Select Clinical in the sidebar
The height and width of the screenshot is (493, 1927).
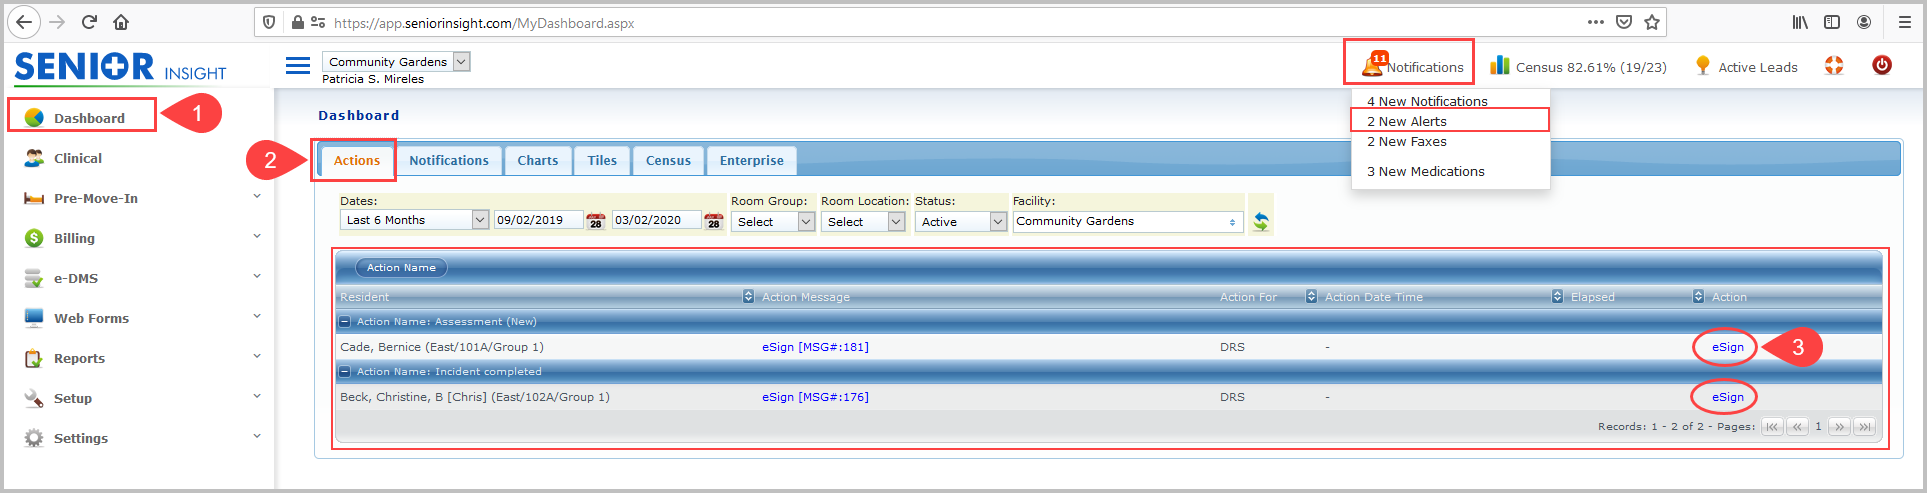pos(77,158)
